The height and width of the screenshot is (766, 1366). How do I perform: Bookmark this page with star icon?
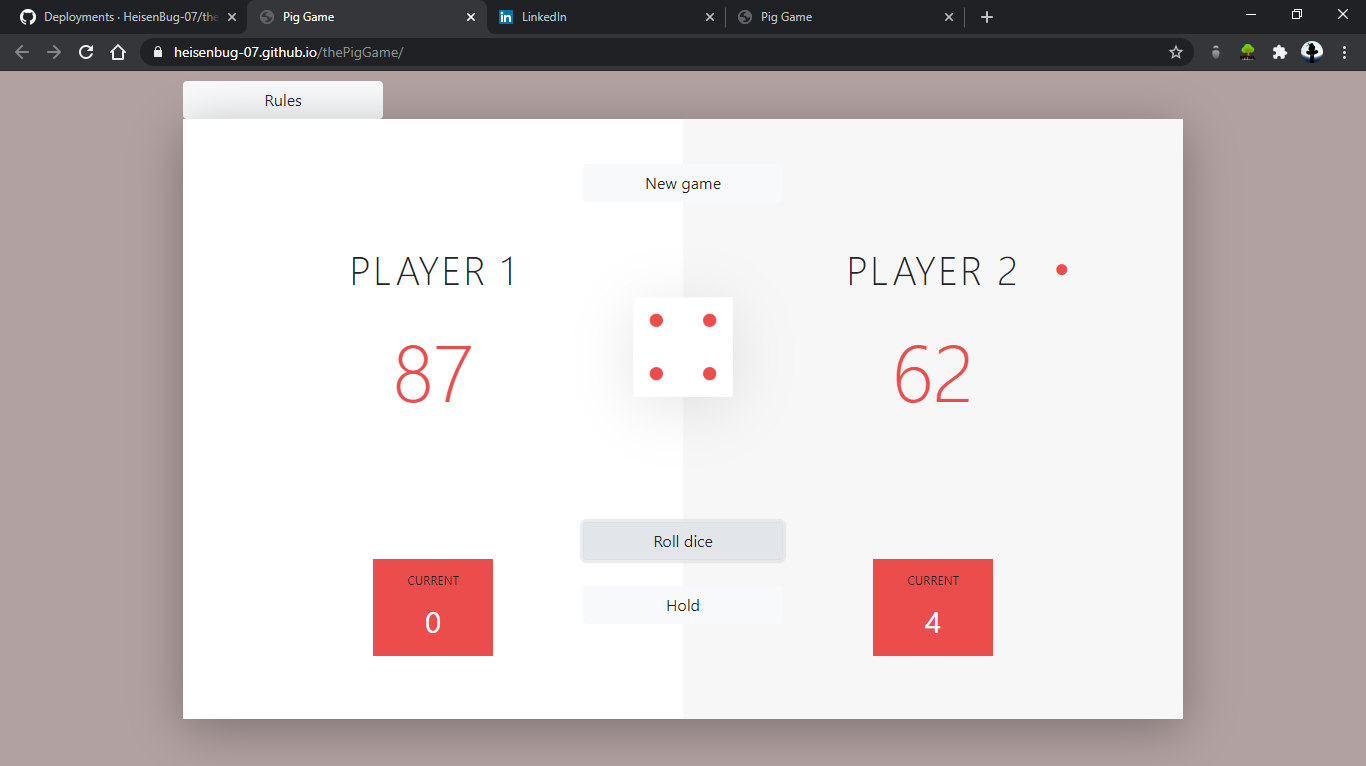pyautogui.click(x=1176, y=52)
